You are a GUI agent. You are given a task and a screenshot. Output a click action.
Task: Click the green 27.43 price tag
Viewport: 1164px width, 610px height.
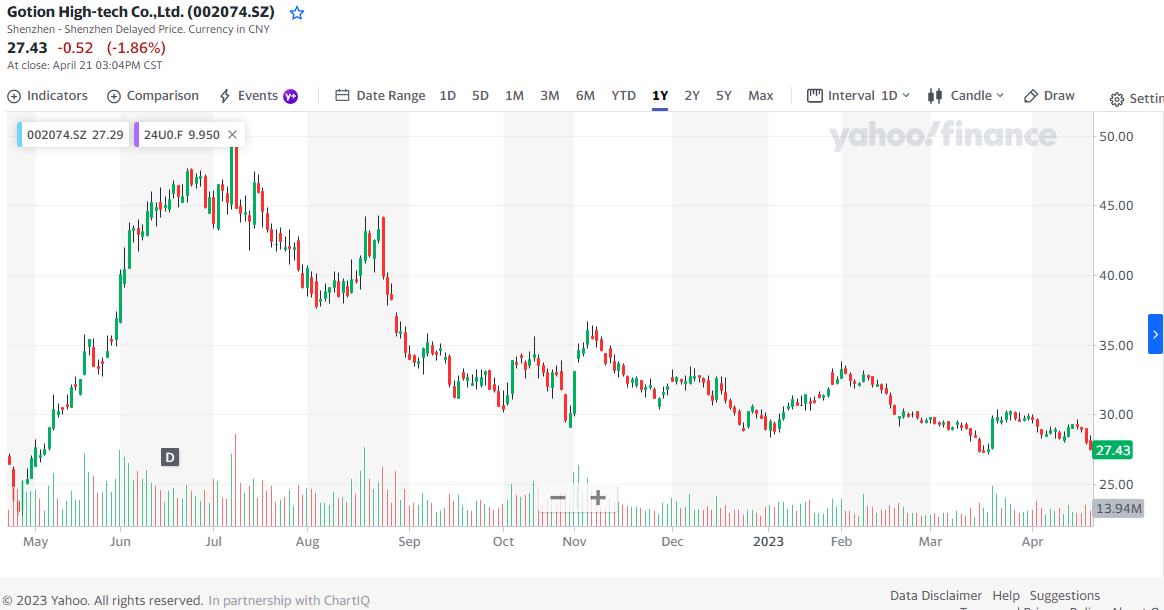[1112, 450]
